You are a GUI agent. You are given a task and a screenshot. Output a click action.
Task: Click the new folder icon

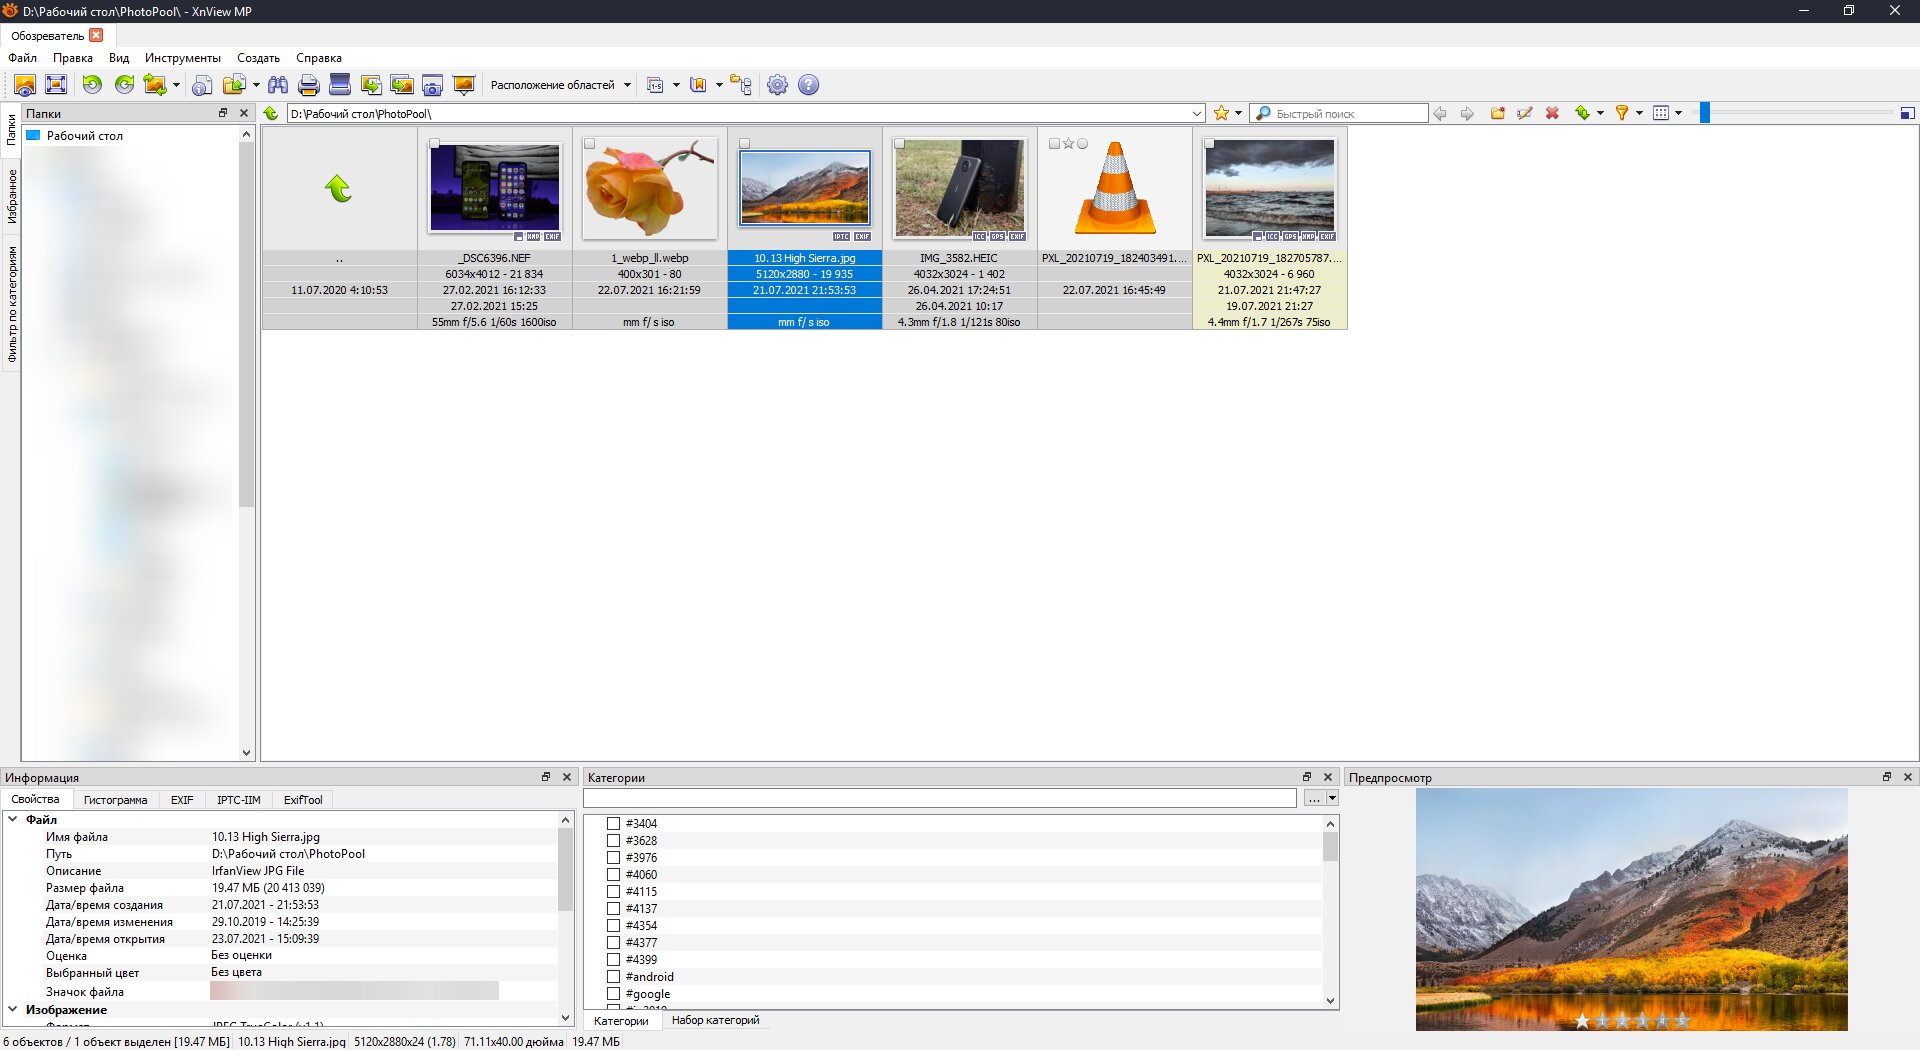coord(1498,113)
